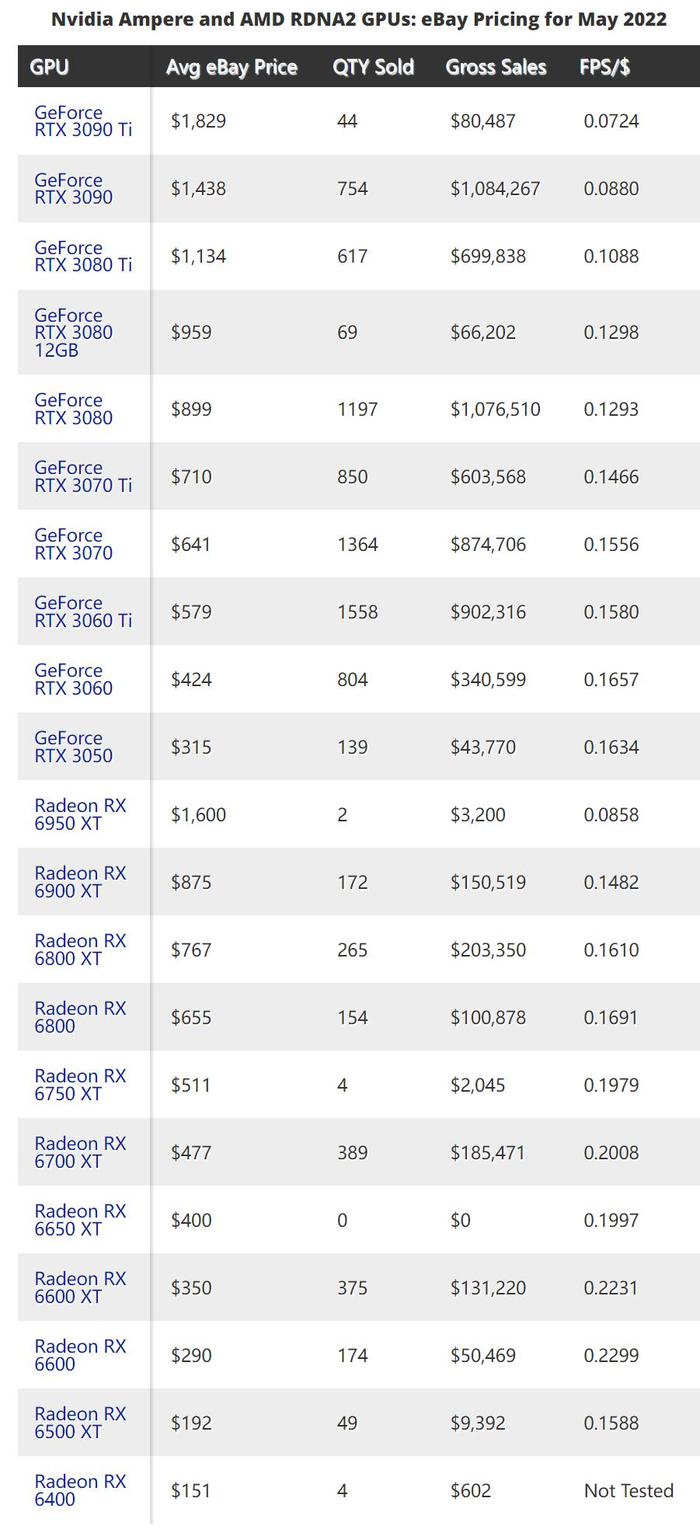Click the Gross Sales column header
The height and width of the screenshot is (1530, 700).
coord(496,67)
